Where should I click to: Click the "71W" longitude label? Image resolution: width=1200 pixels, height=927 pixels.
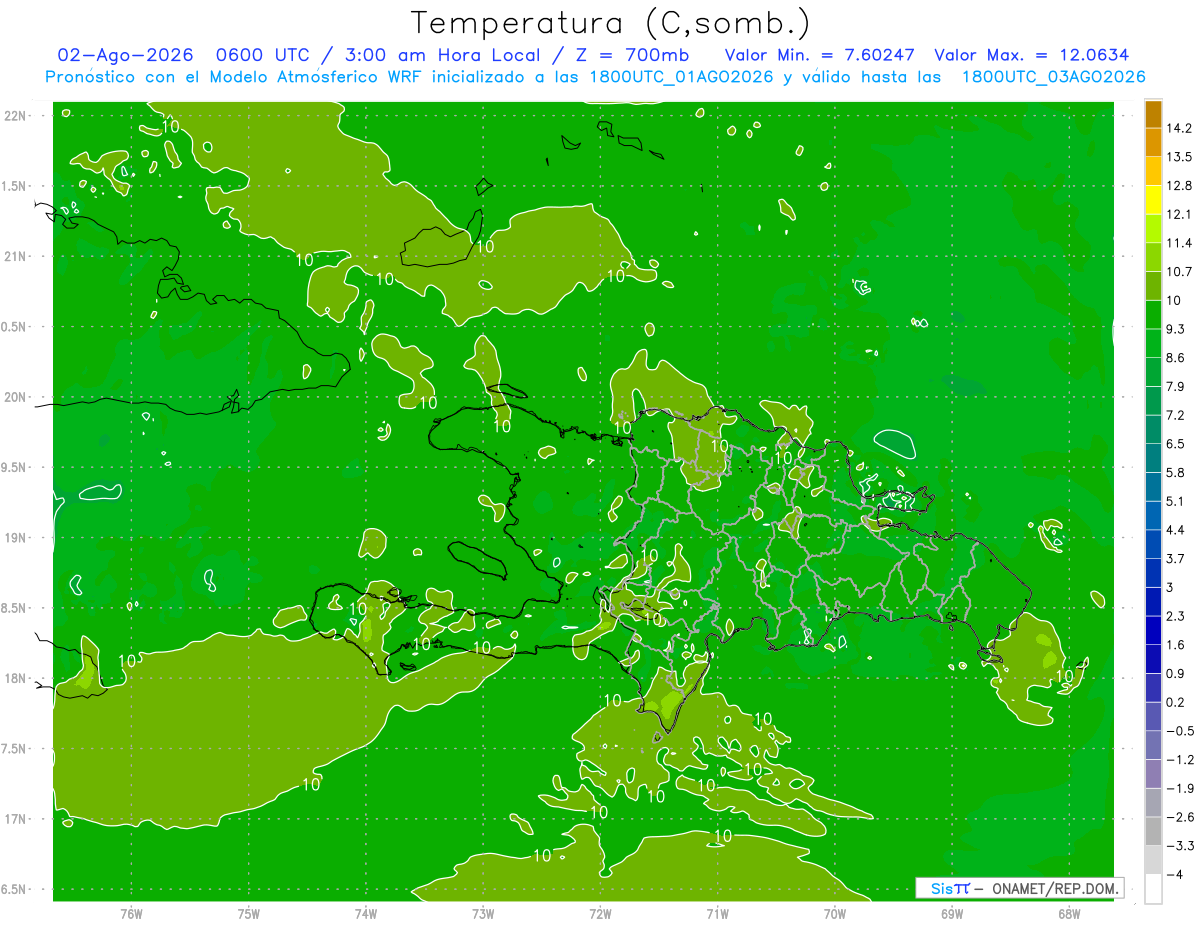[x=717, y=913]
